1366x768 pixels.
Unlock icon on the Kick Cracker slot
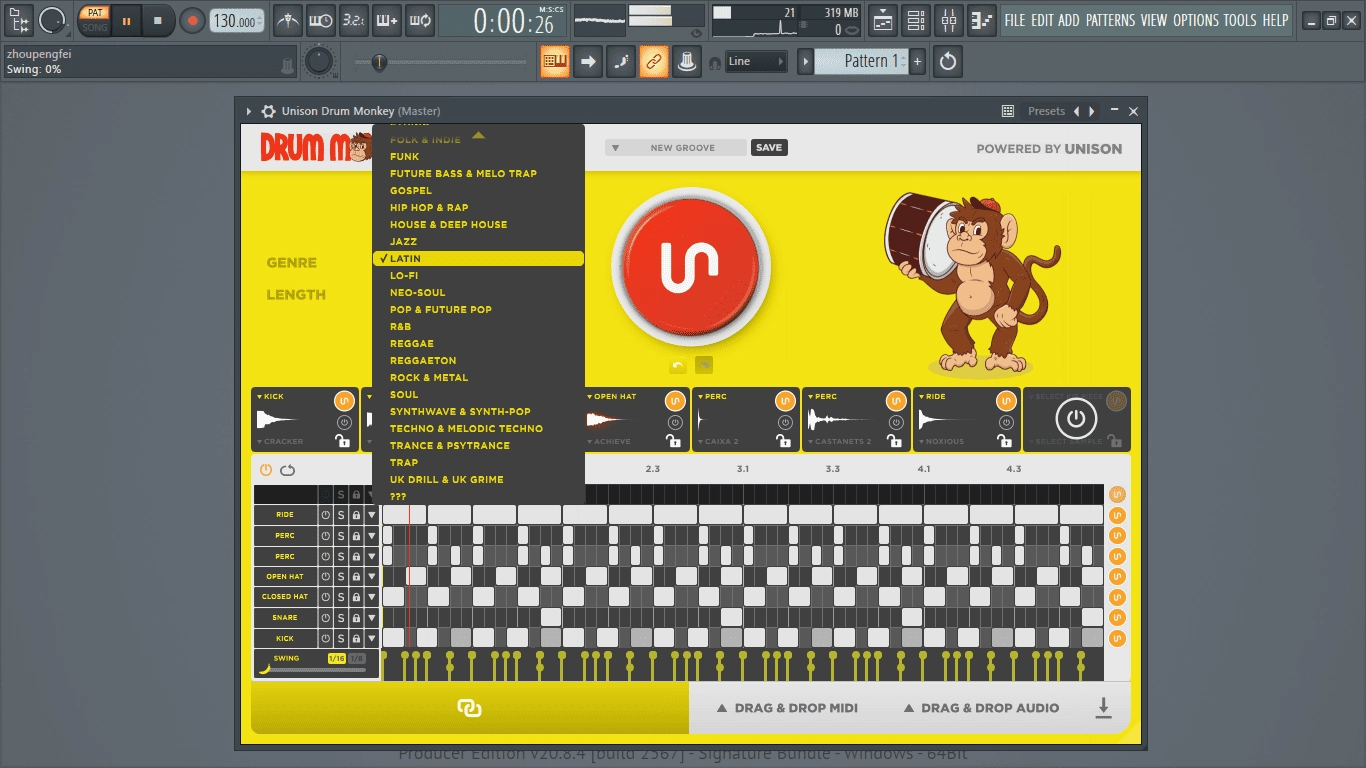pyautogui.click(x=343, y=441)
